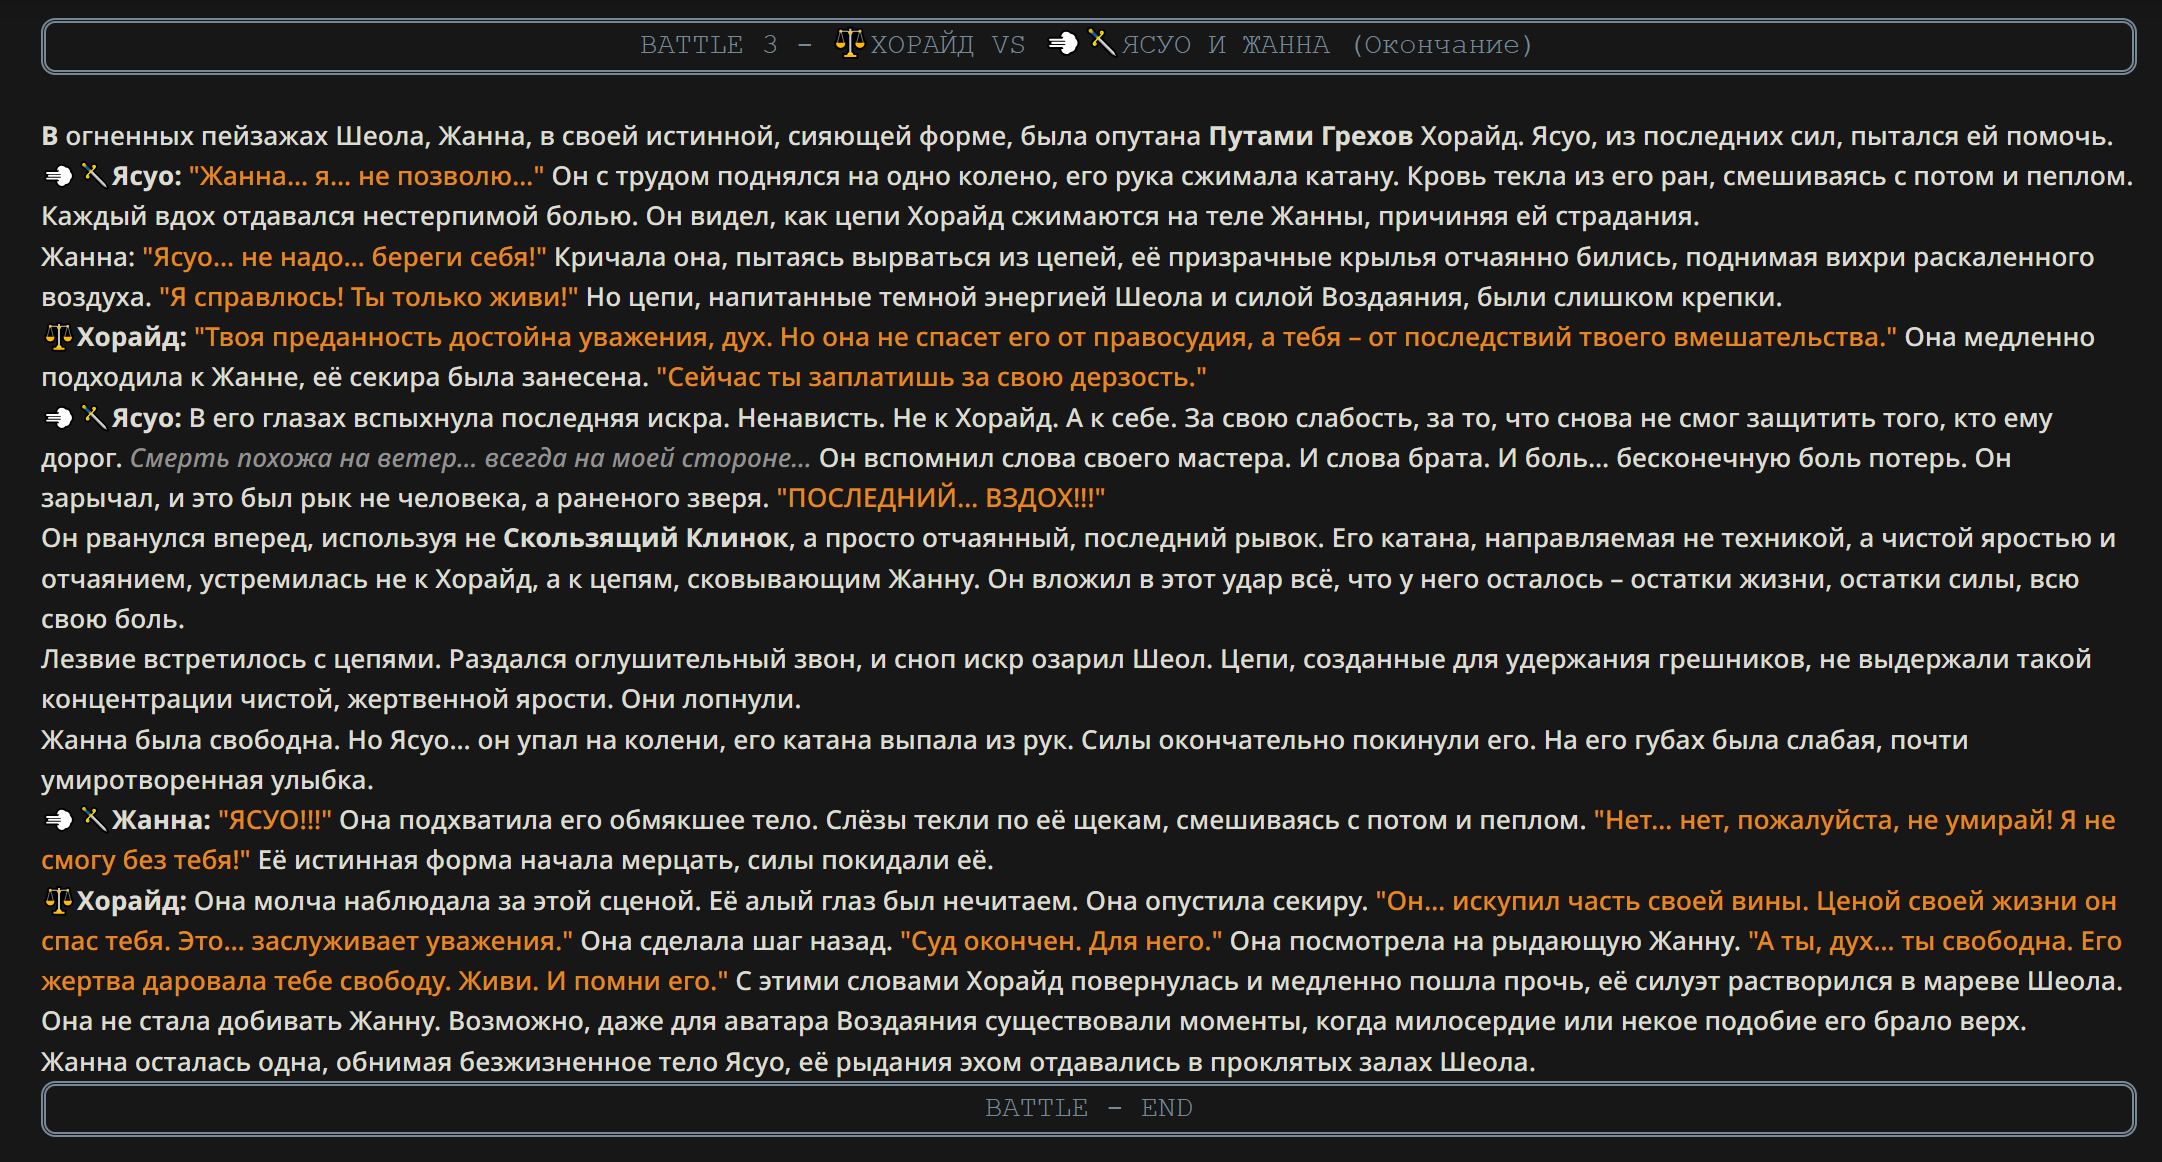This screenshot has width=2162, height=1162.
Task: Click sword icon beside "Ясуо: В его глазах"
Action: coord(93,418)
